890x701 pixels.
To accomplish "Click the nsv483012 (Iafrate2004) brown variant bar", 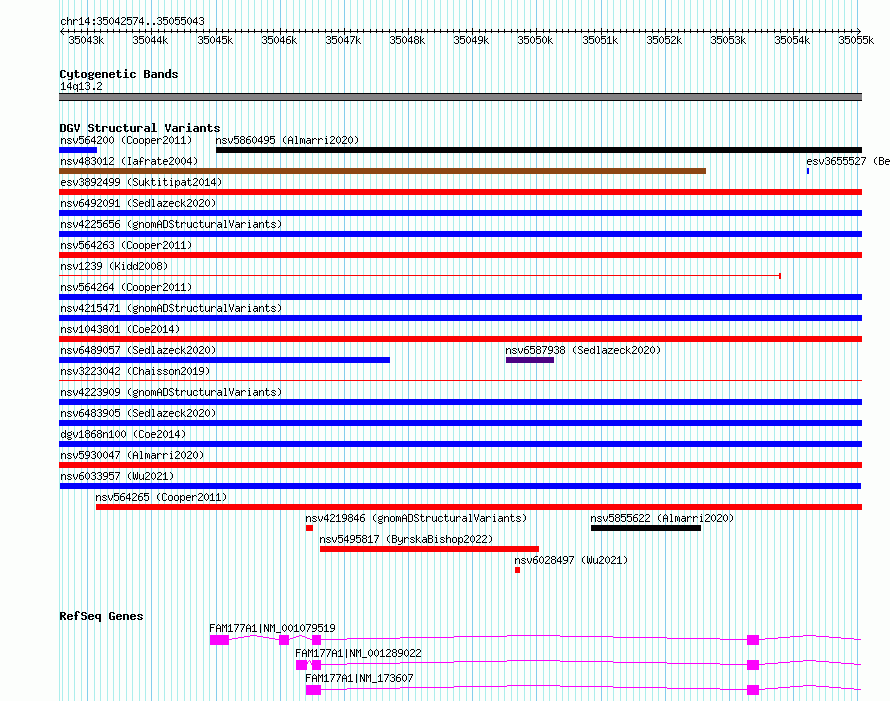I will 383,171.
